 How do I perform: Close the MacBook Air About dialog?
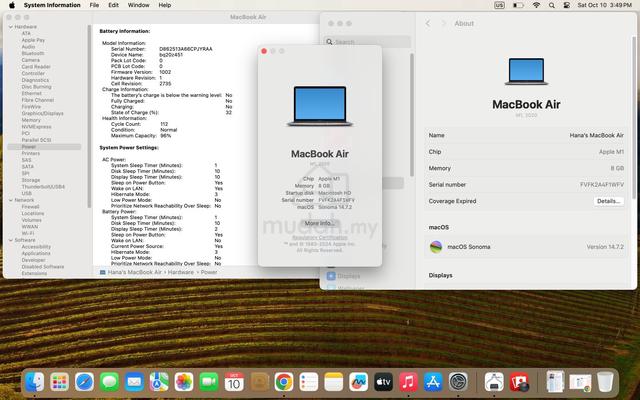pos(264,51)
